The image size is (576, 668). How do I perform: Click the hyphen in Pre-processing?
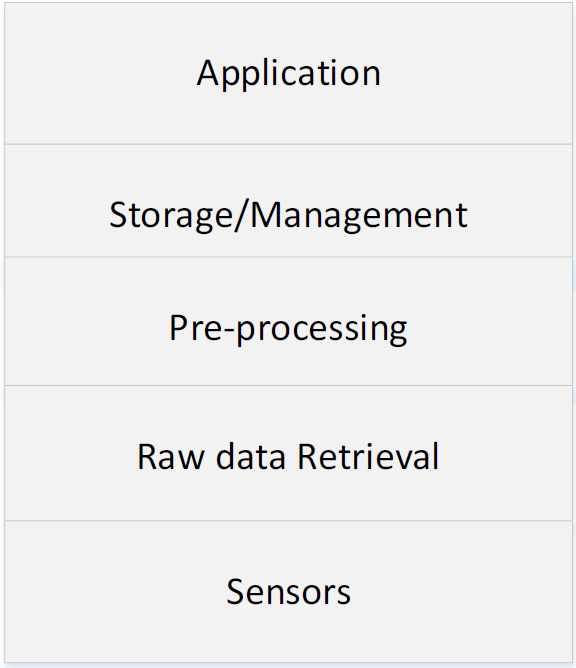(x=229, y=331)
